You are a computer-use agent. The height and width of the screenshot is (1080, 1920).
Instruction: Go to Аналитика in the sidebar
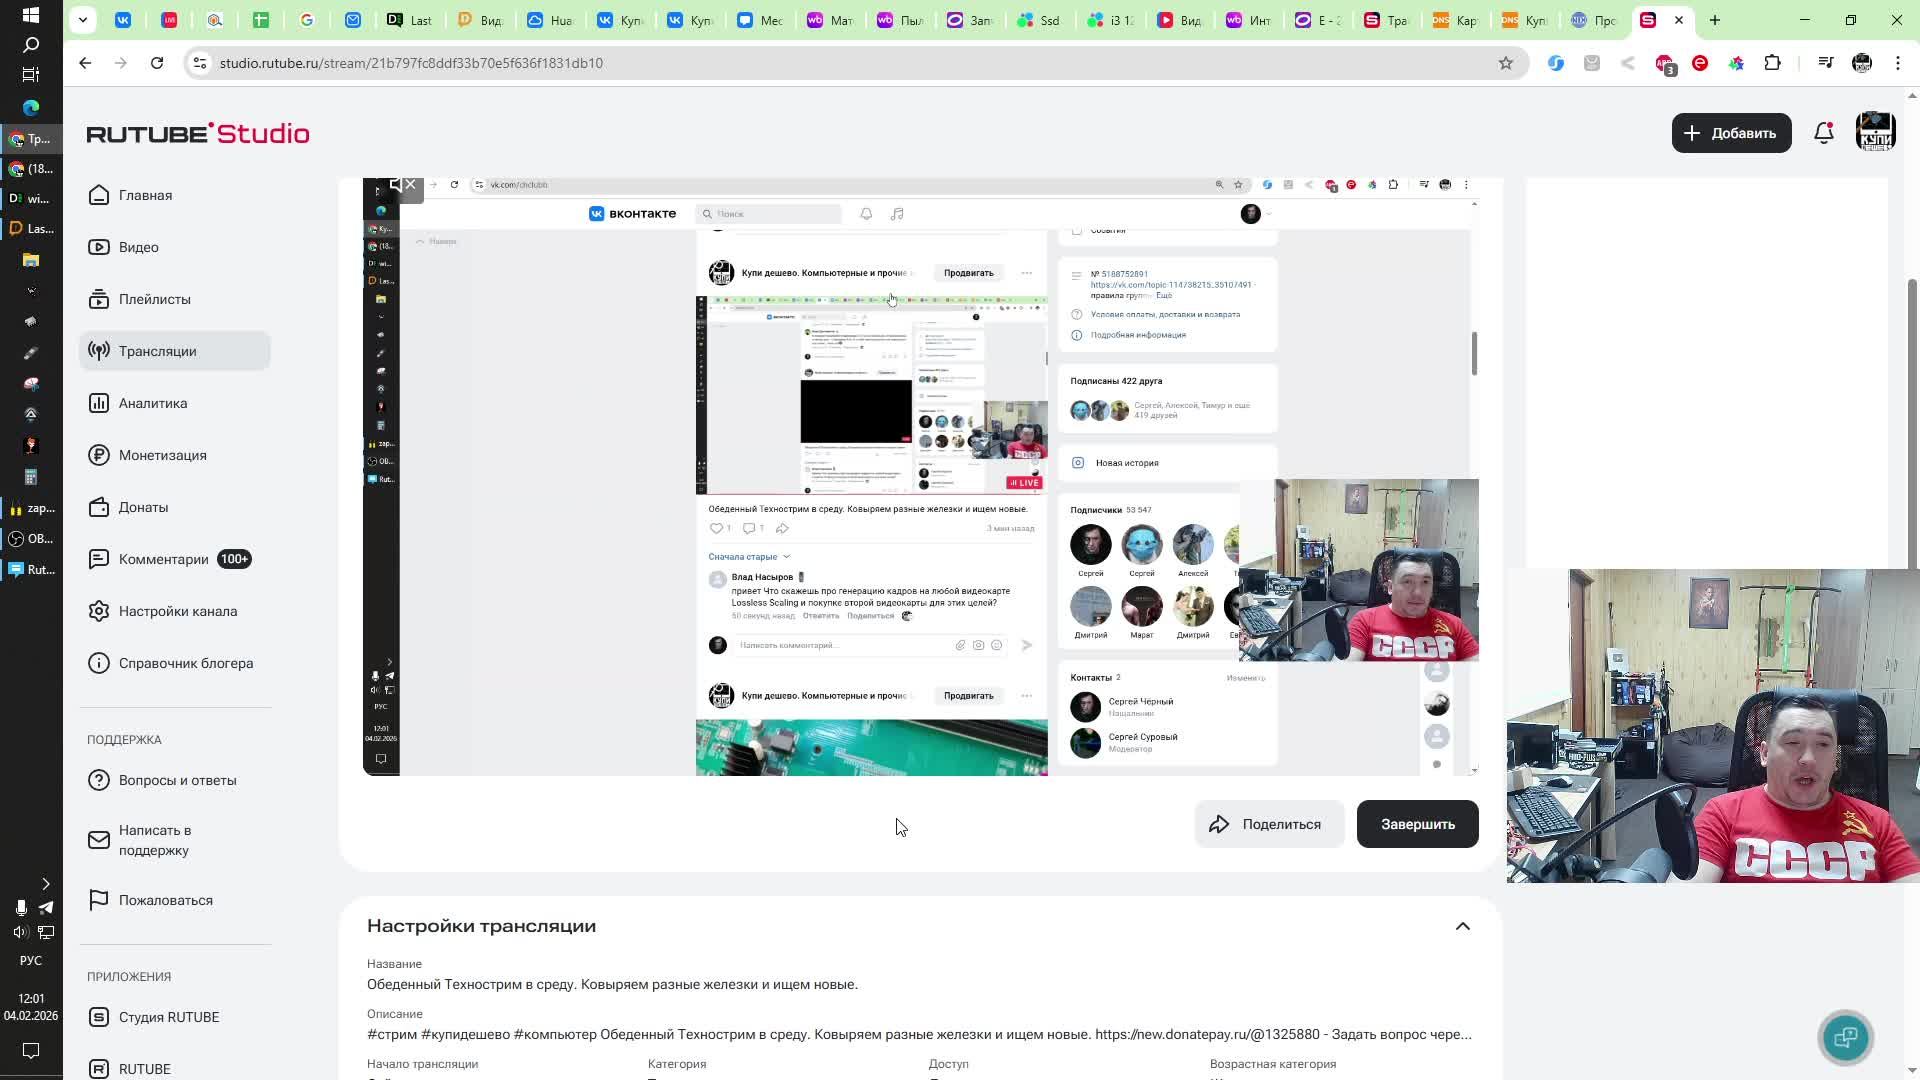(x=152, y=403)
